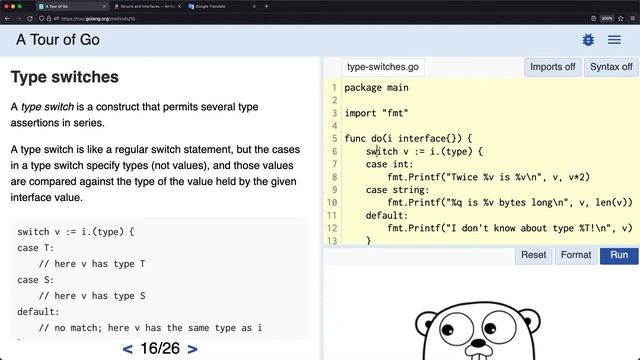640x360 pixels.
Task: Click the italic 'type switch' term
Action: (x=47, y=107)
